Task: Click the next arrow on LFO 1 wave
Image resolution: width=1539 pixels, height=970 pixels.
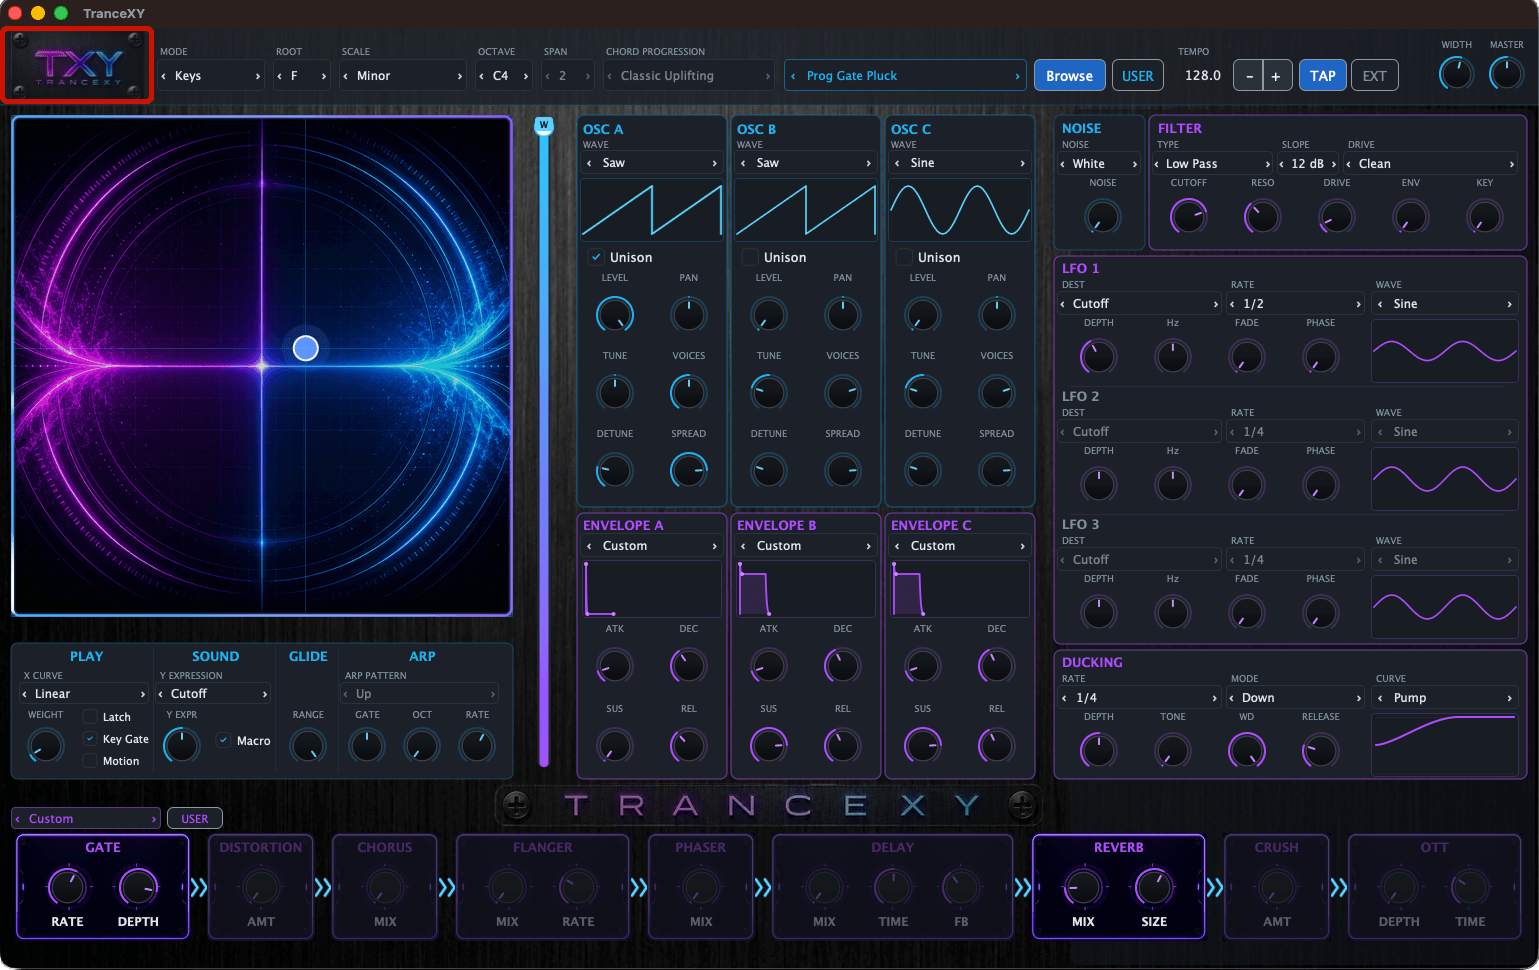Action: pos(1509,304)
